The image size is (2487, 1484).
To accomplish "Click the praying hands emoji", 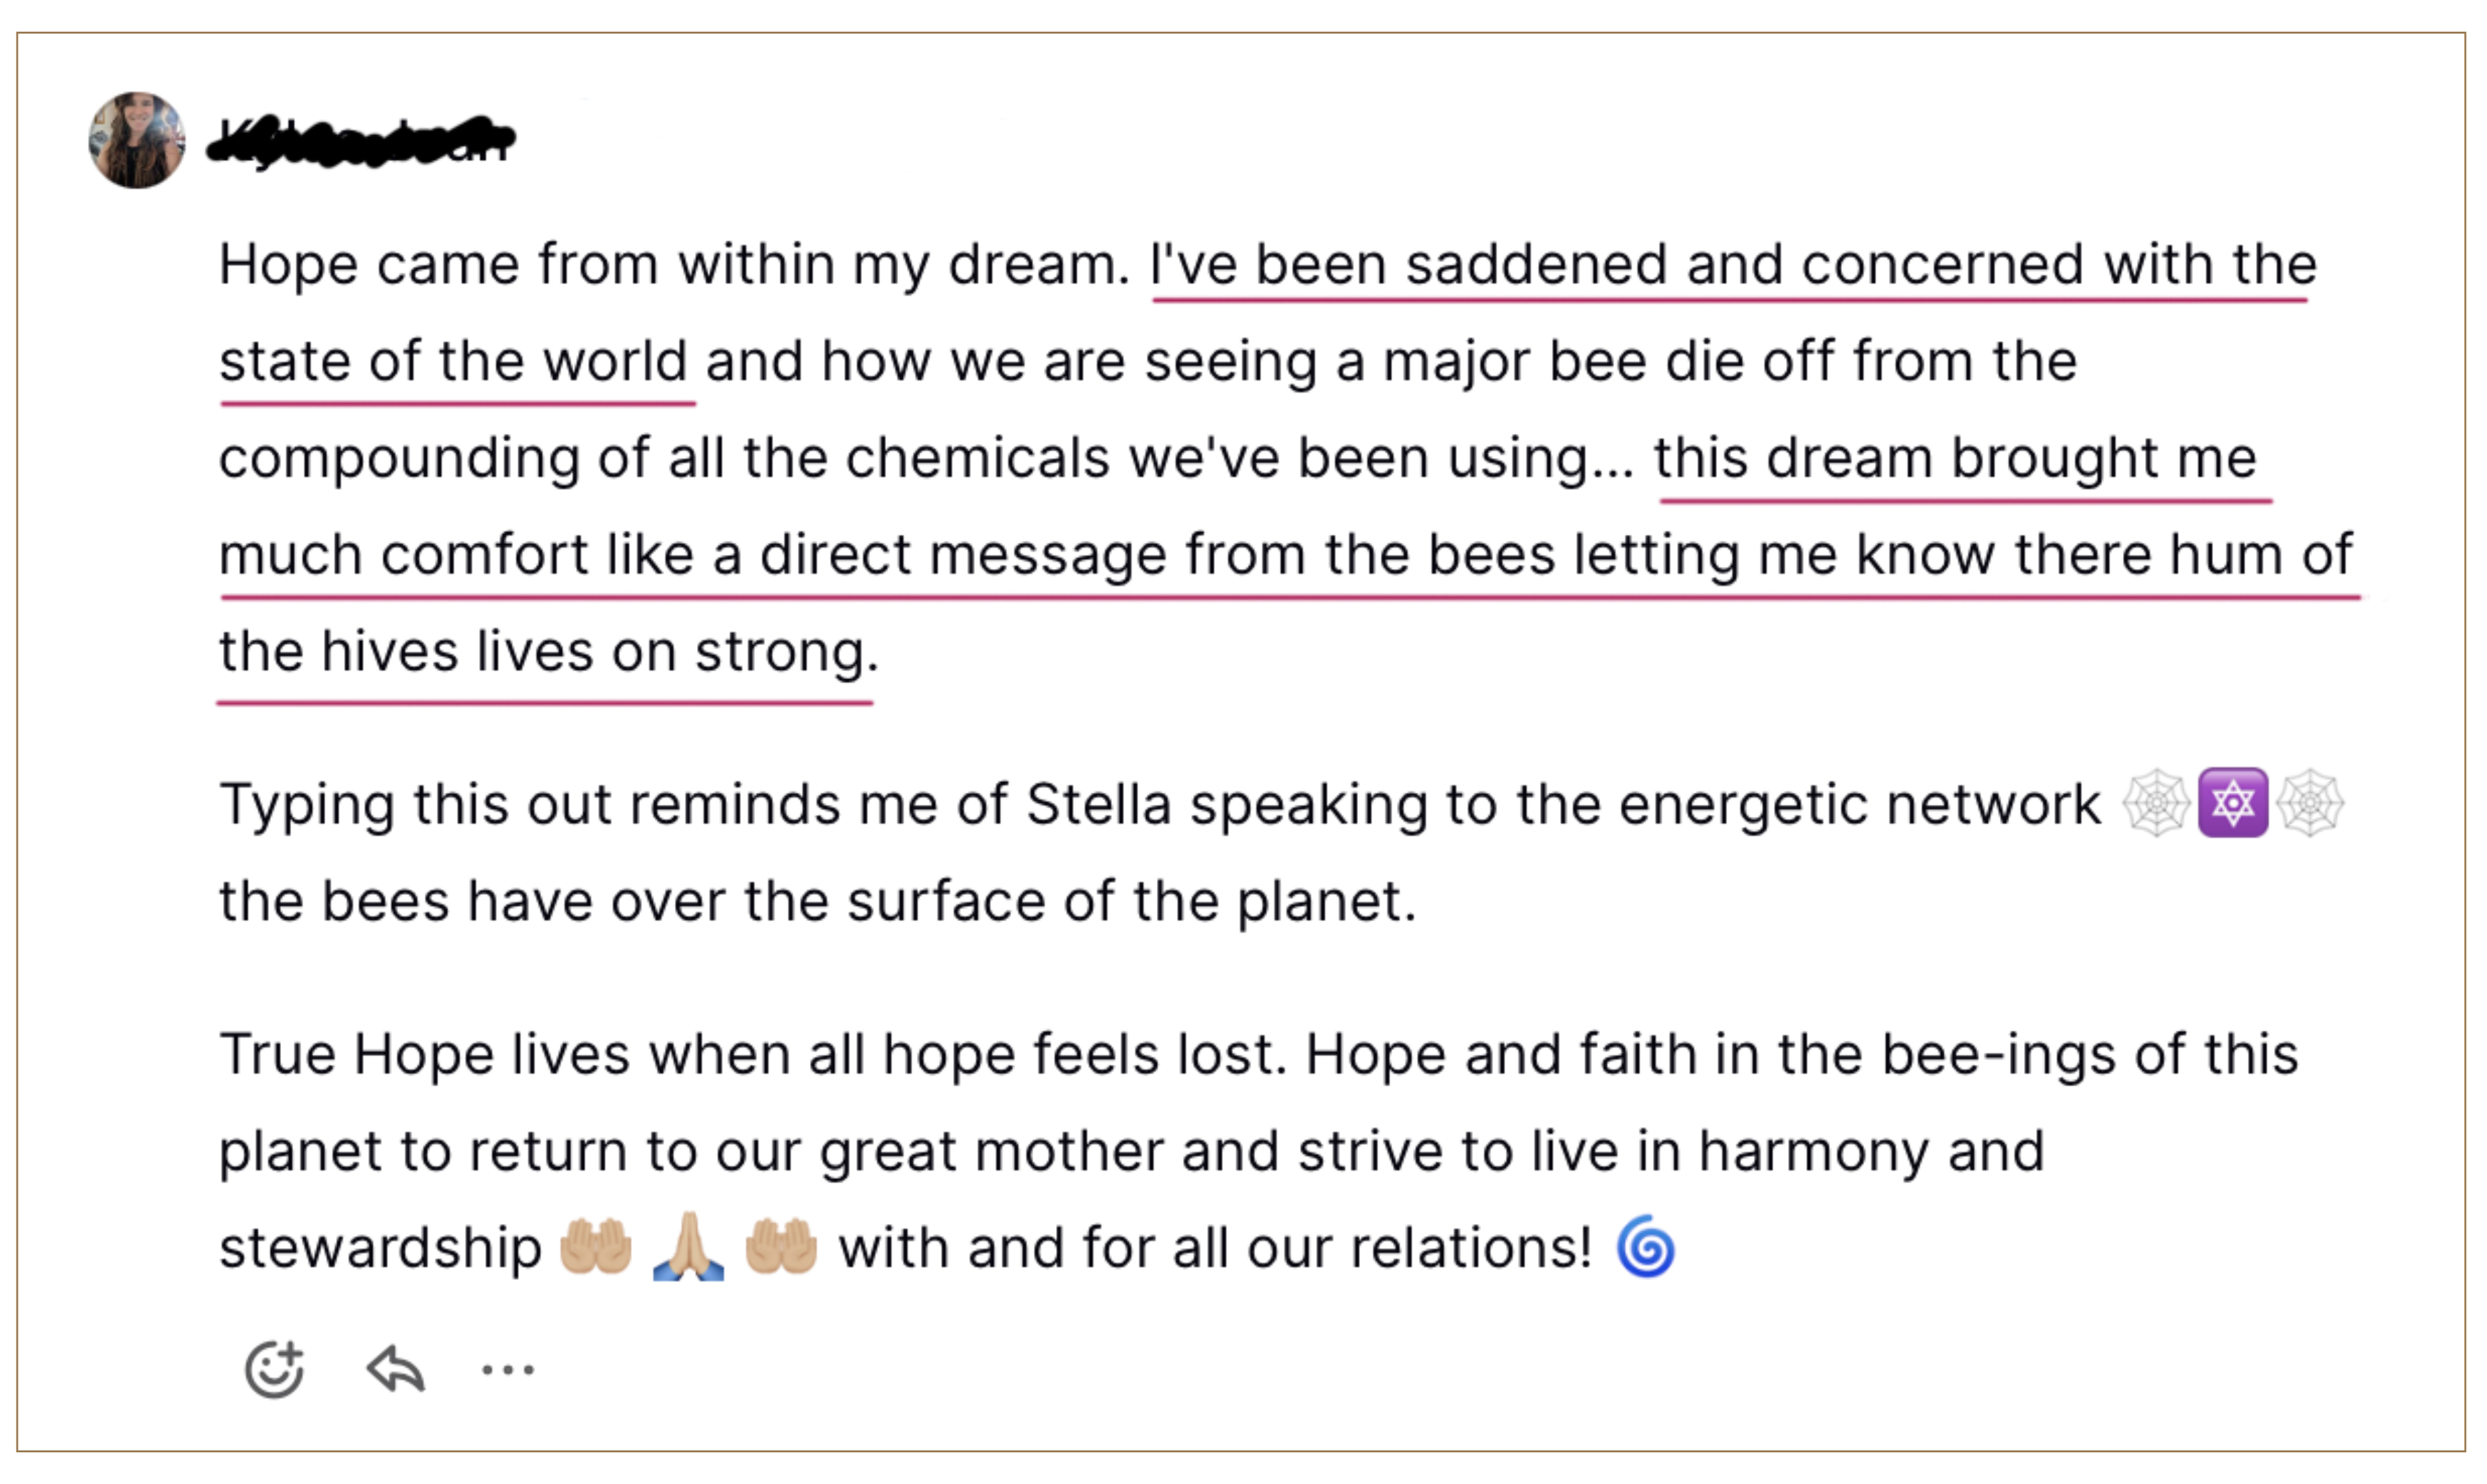I will (x=688, y=1247).
